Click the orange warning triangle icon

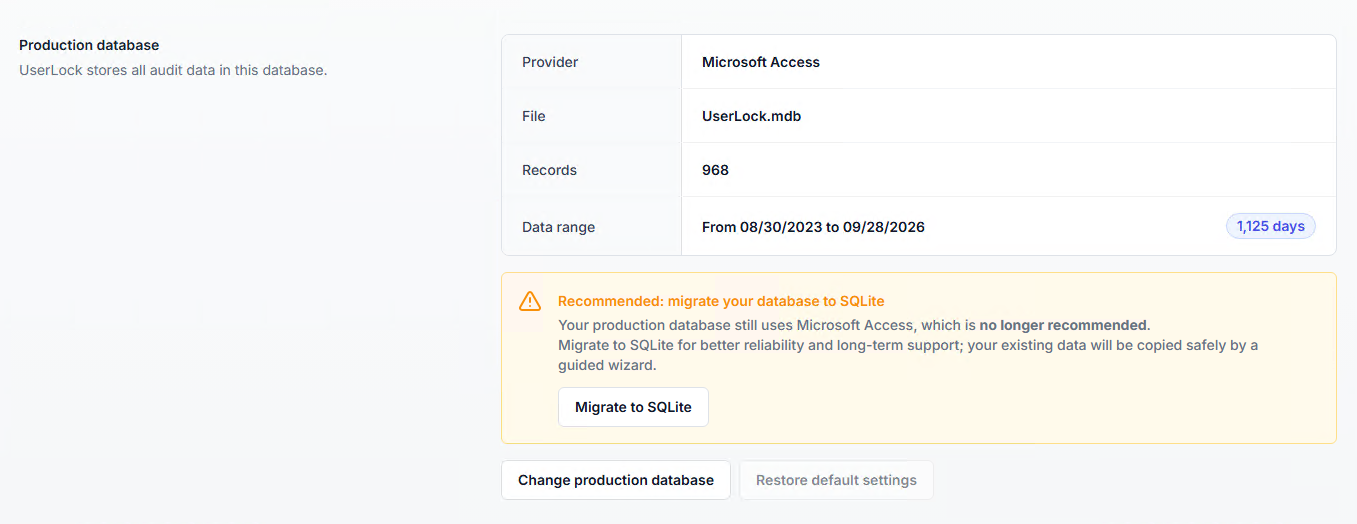530,301
